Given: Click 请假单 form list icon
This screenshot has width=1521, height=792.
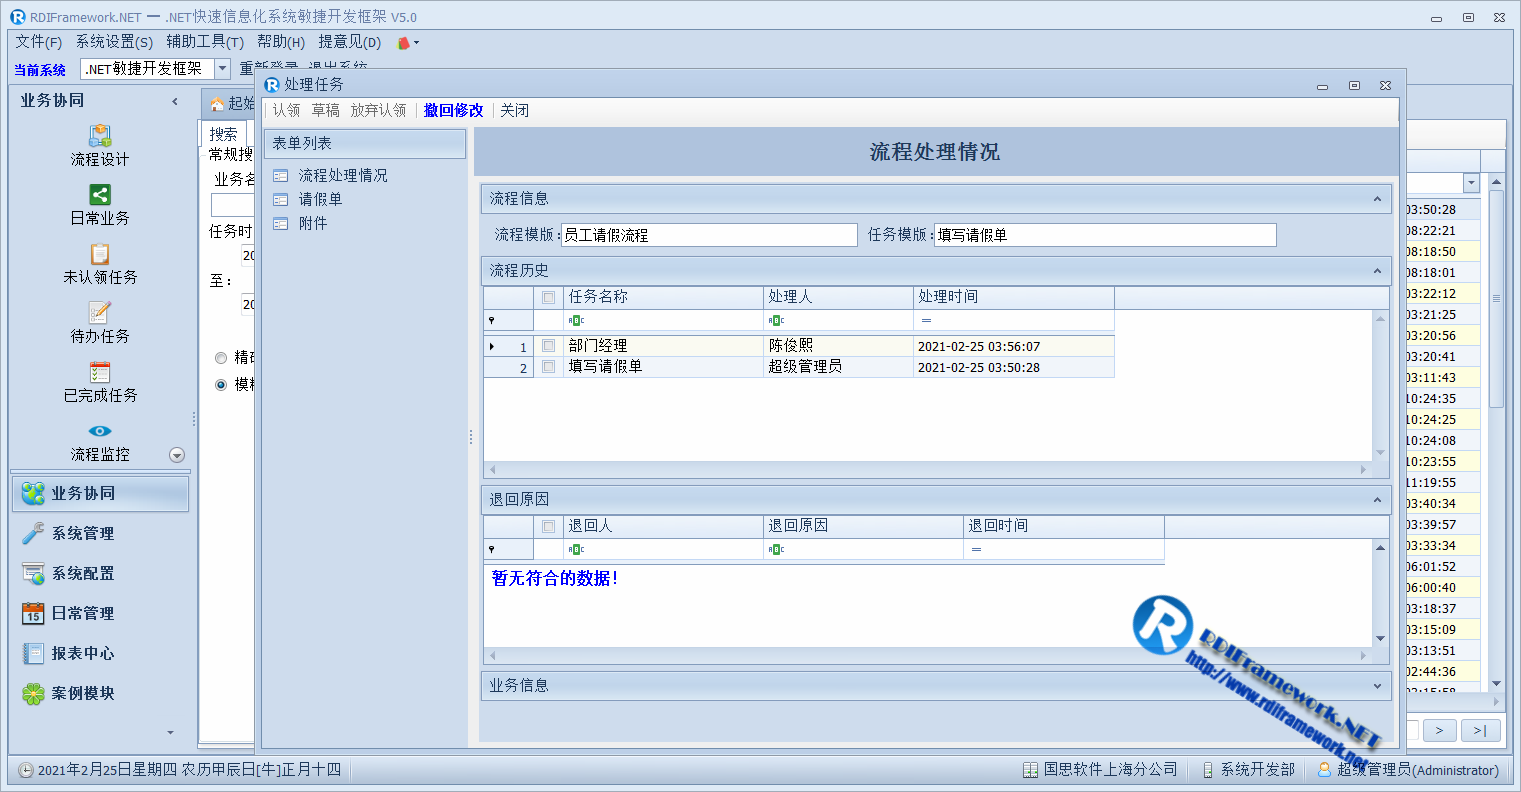Looking at the screenshot, I should click(x=281, y=200).
